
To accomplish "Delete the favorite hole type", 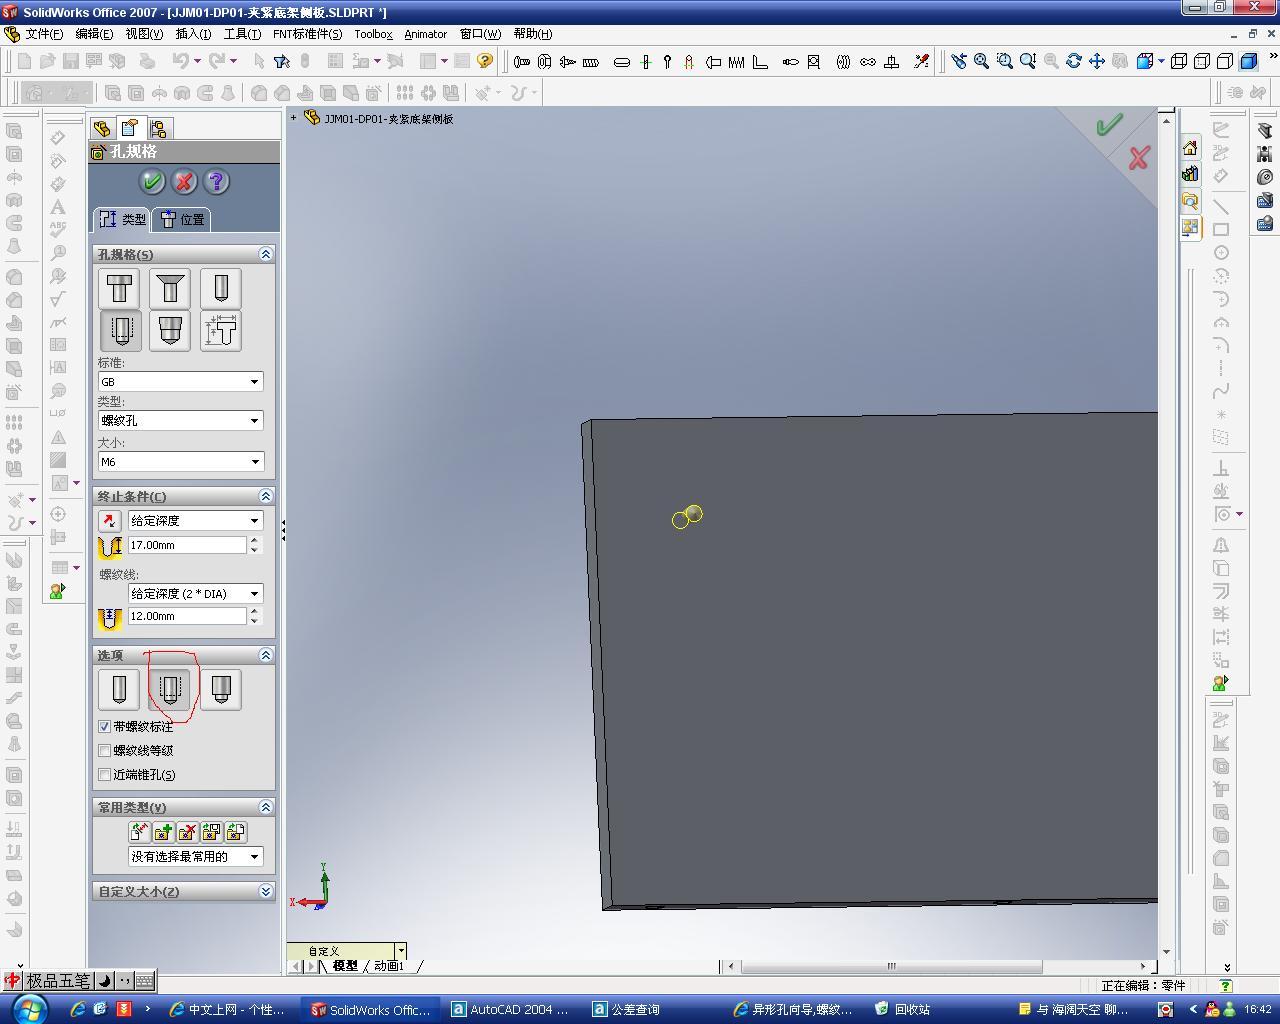I will point(187,832).
